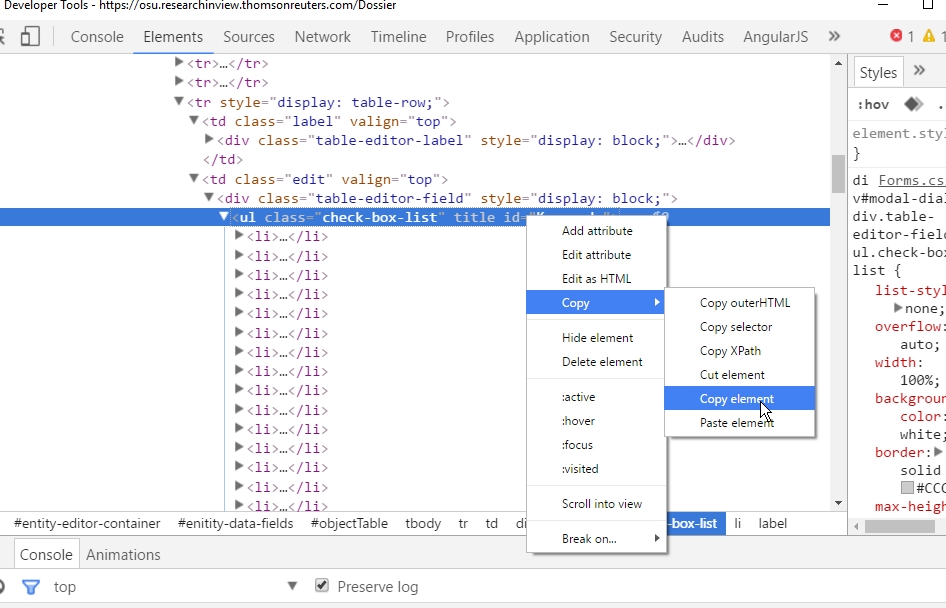Click the Styles pane horizontal scrollbar
The width and height of the screenshot is (946, 608).
(x=900, y=527)
